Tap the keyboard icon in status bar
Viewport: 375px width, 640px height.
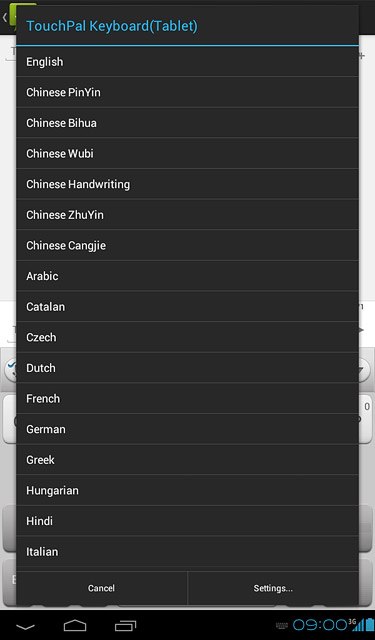point(282,625)
